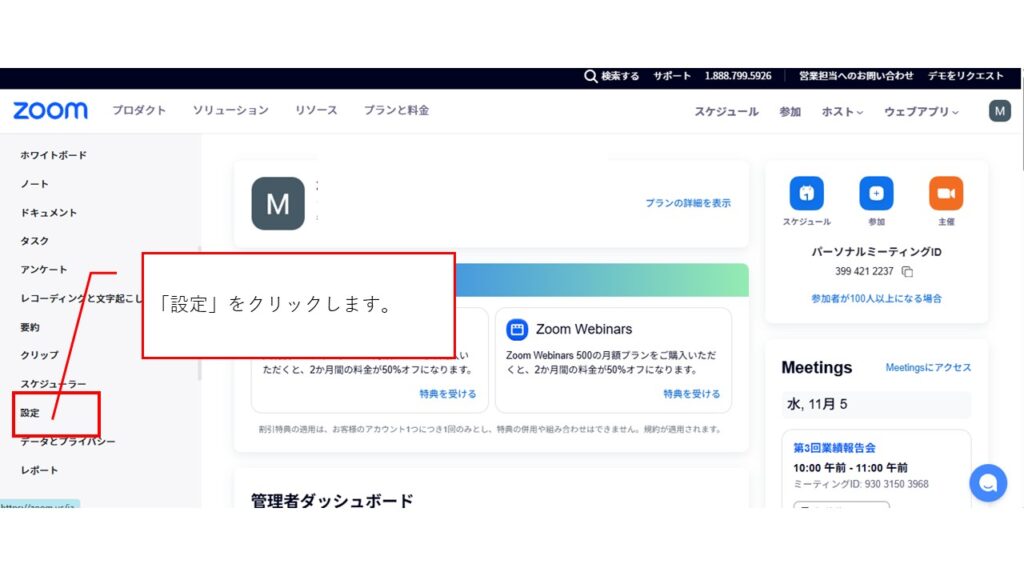Expand the ウェブアプリ dropdown

pos(920,112)
